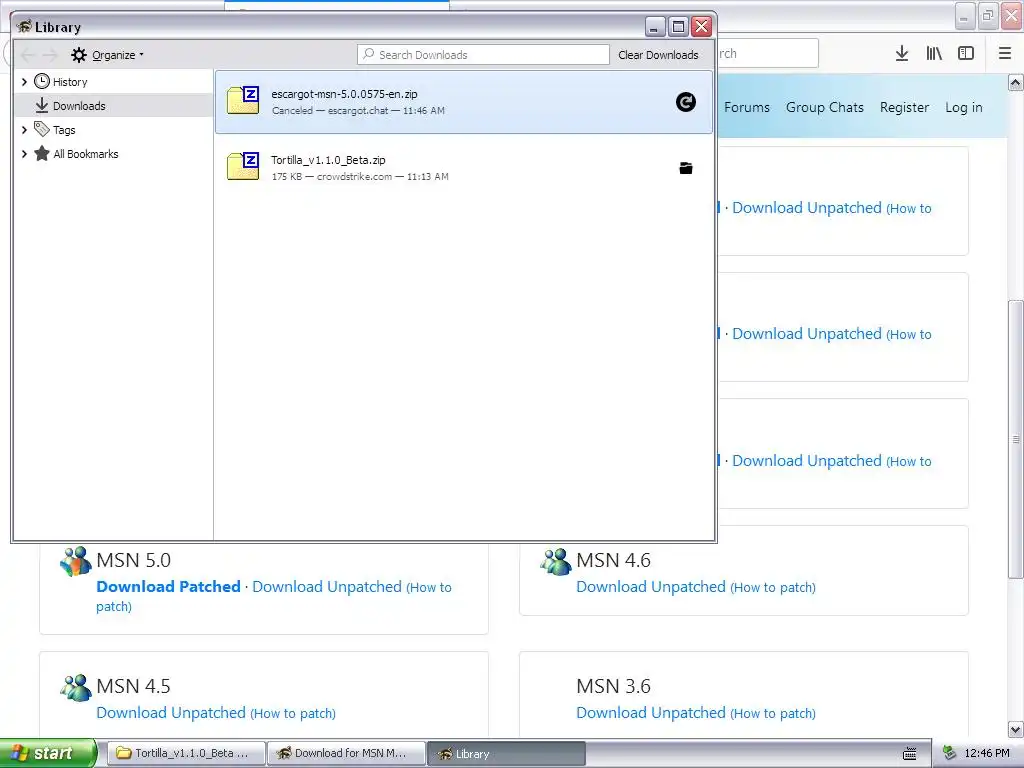This screenshot has height=768, width=1024.
Task: Toggle Firefox sidebar icon
Action: [966, 54]
